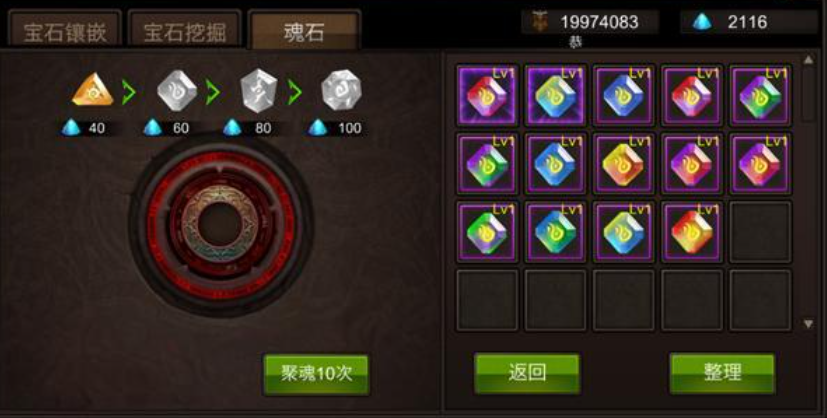Select the red gem in first inventory slot
The height and width of the screenshot is (418, 827).
pyautogui.click(x=487, y=96)
